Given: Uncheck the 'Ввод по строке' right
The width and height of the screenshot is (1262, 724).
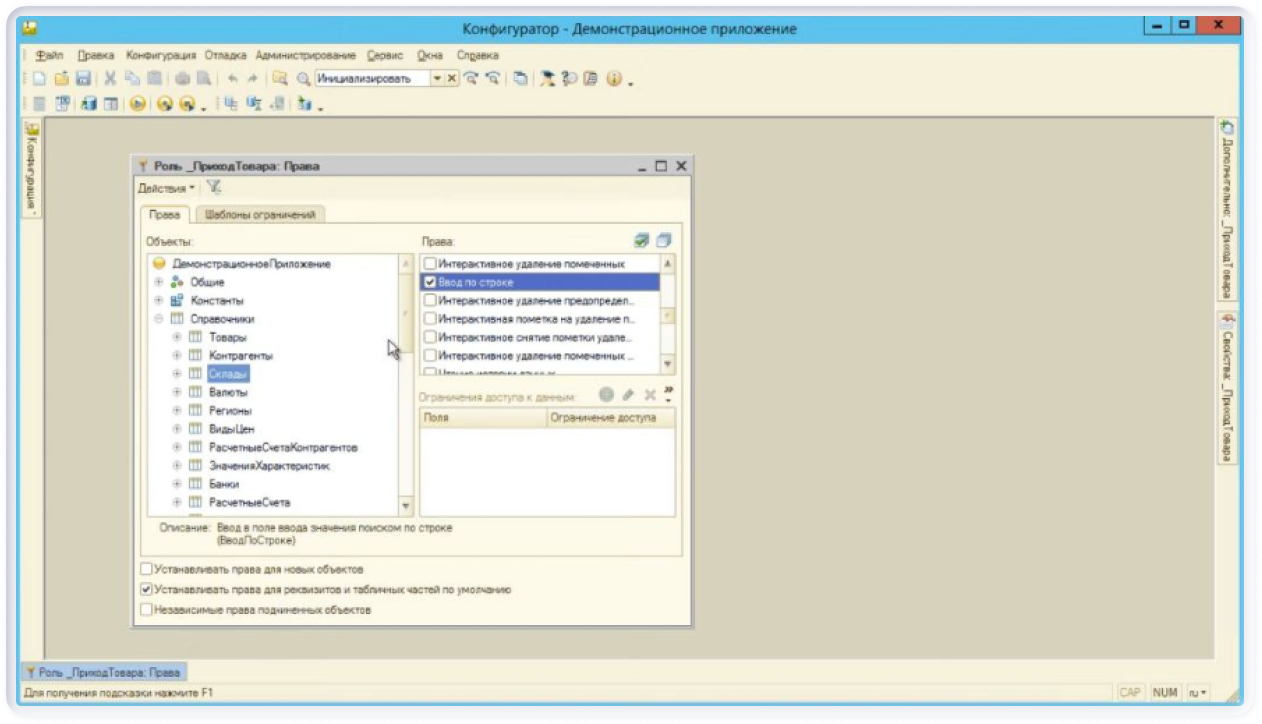Looking at the screenshot, I should pyautogui.click(x=430, y=283).
